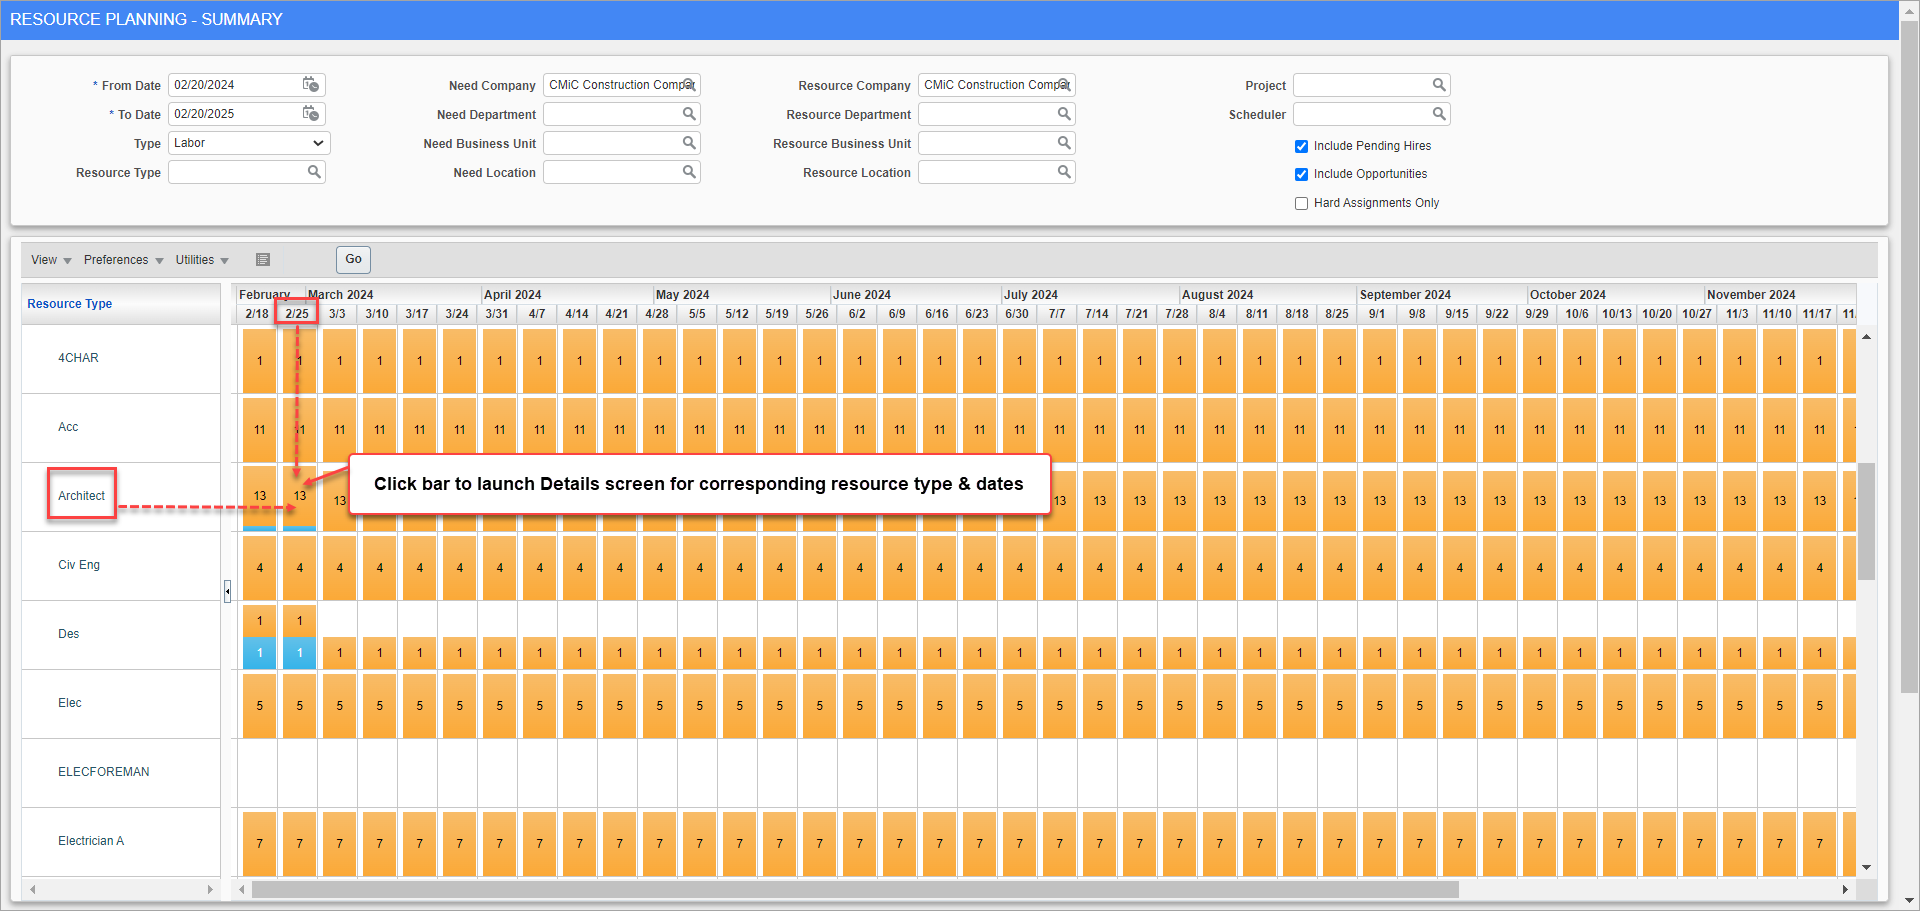Image resolution: width=1920 pixels, height=911 pixels.
Task: Open Scheduler lookup search
Action: point(1439,114)
